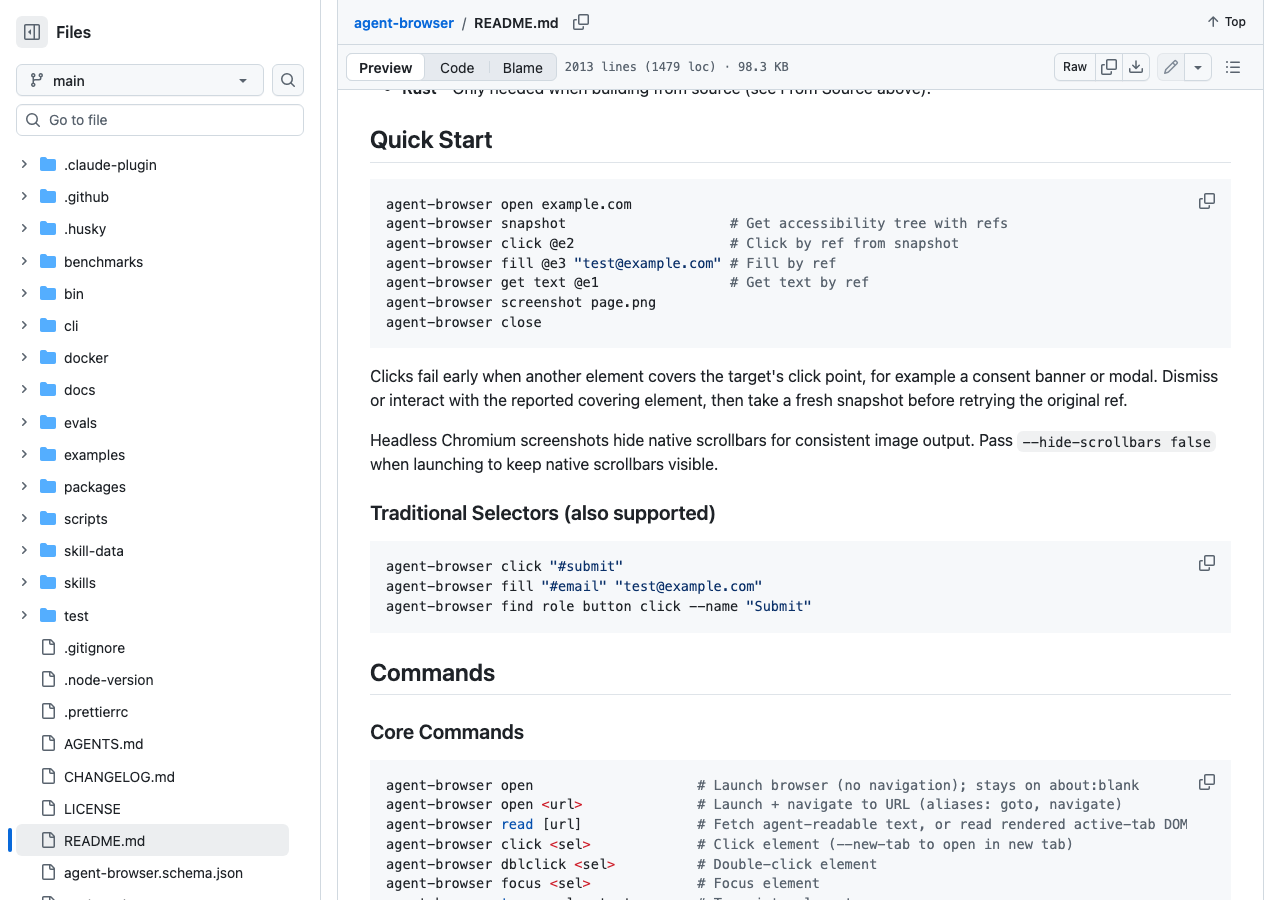Jump to Top of the file
This screenshot has width=1280, height=900.
coord(1226,22)
